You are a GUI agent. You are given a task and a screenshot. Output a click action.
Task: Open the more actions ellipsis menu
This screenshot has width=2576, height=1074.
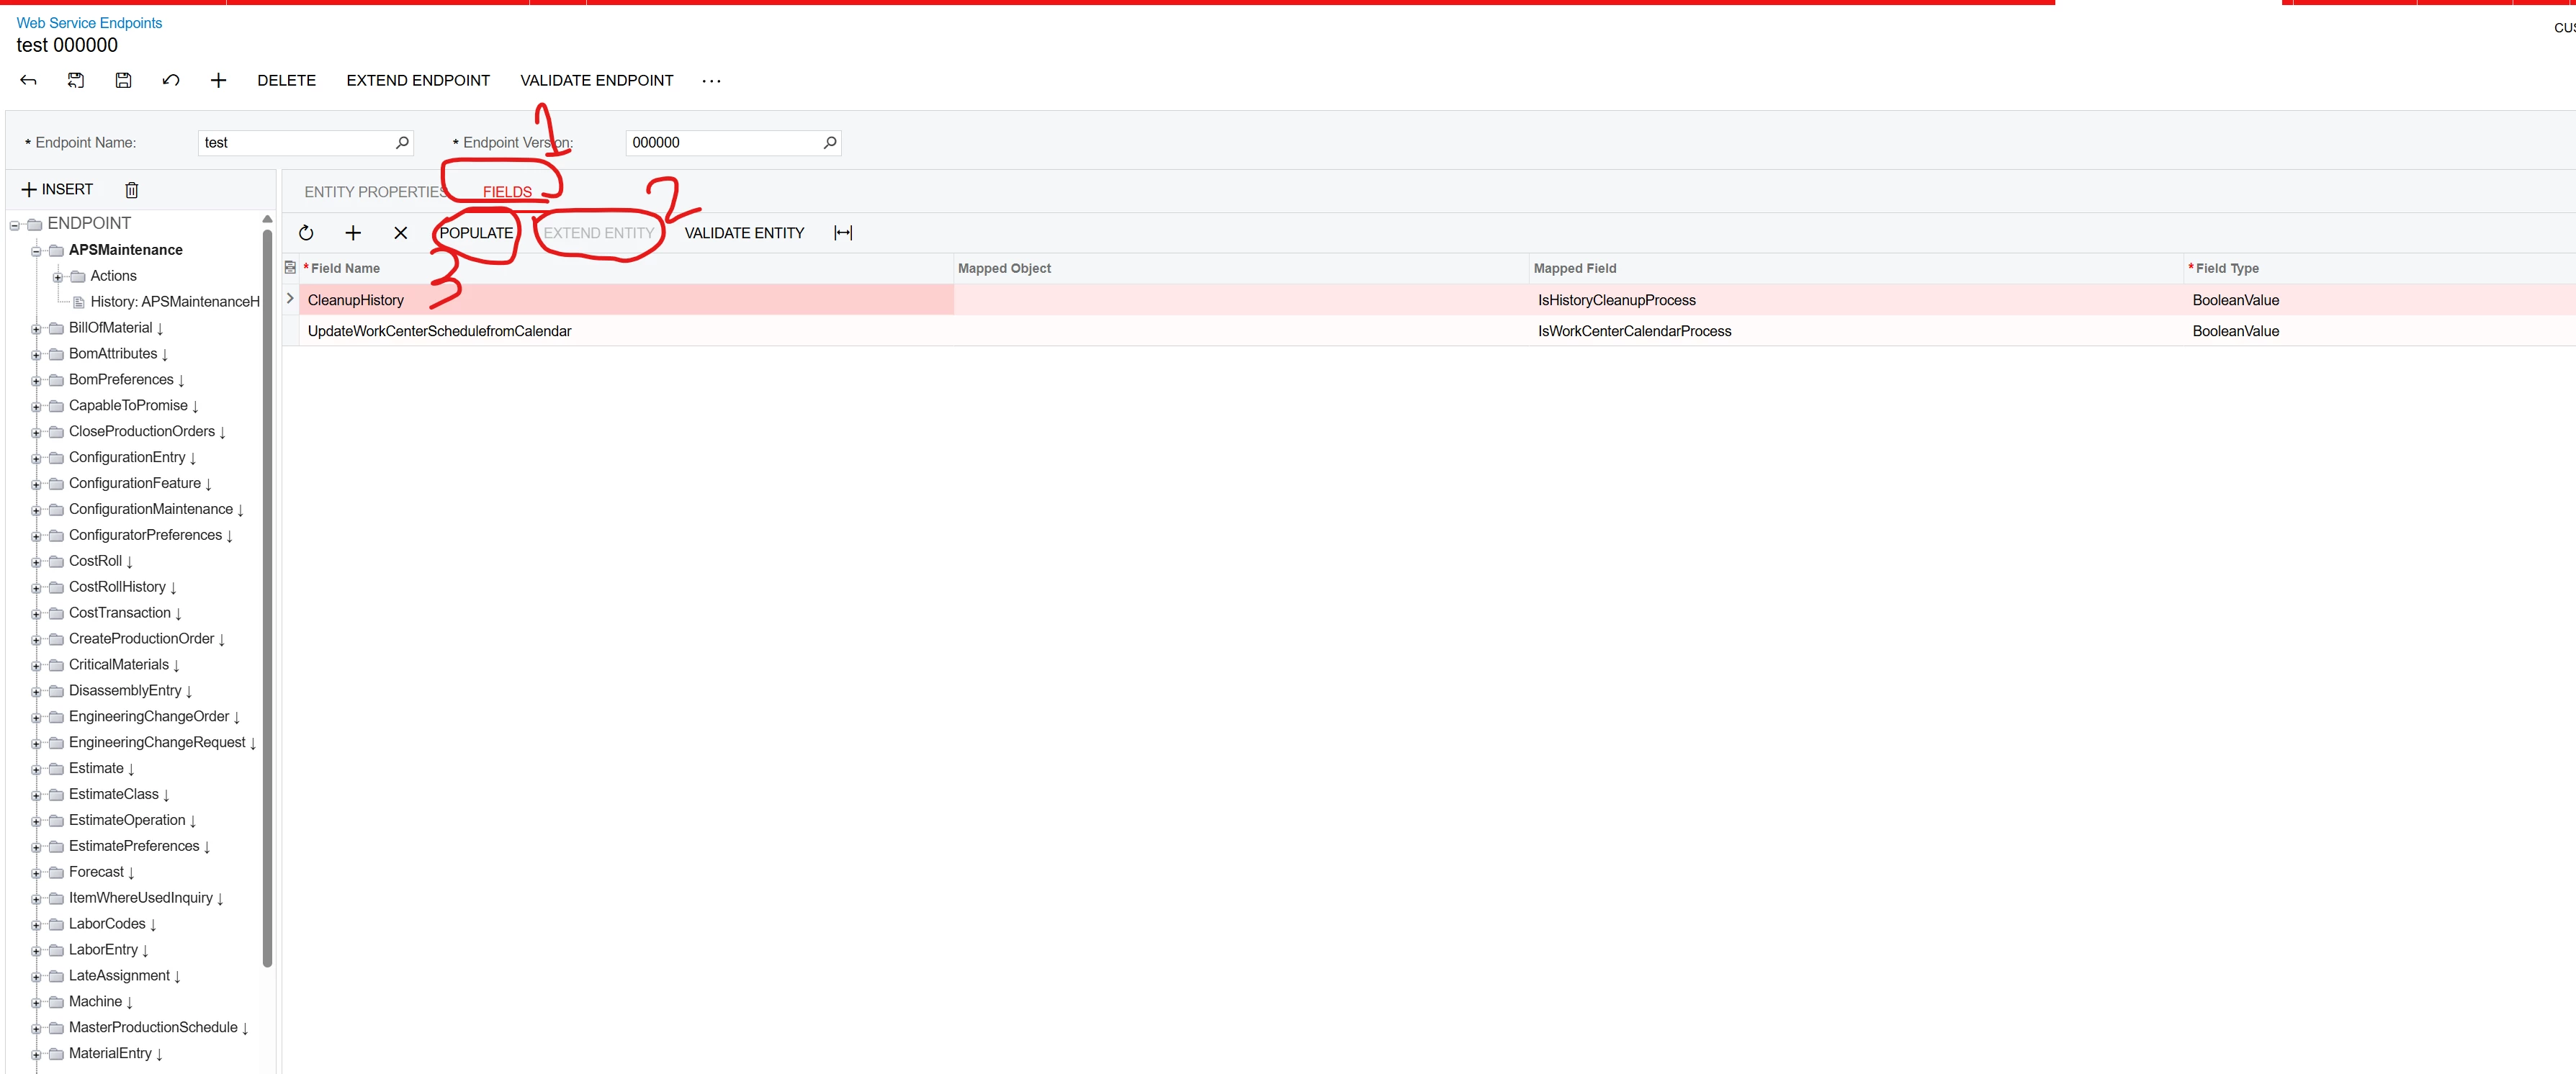[x=711, y=81]
